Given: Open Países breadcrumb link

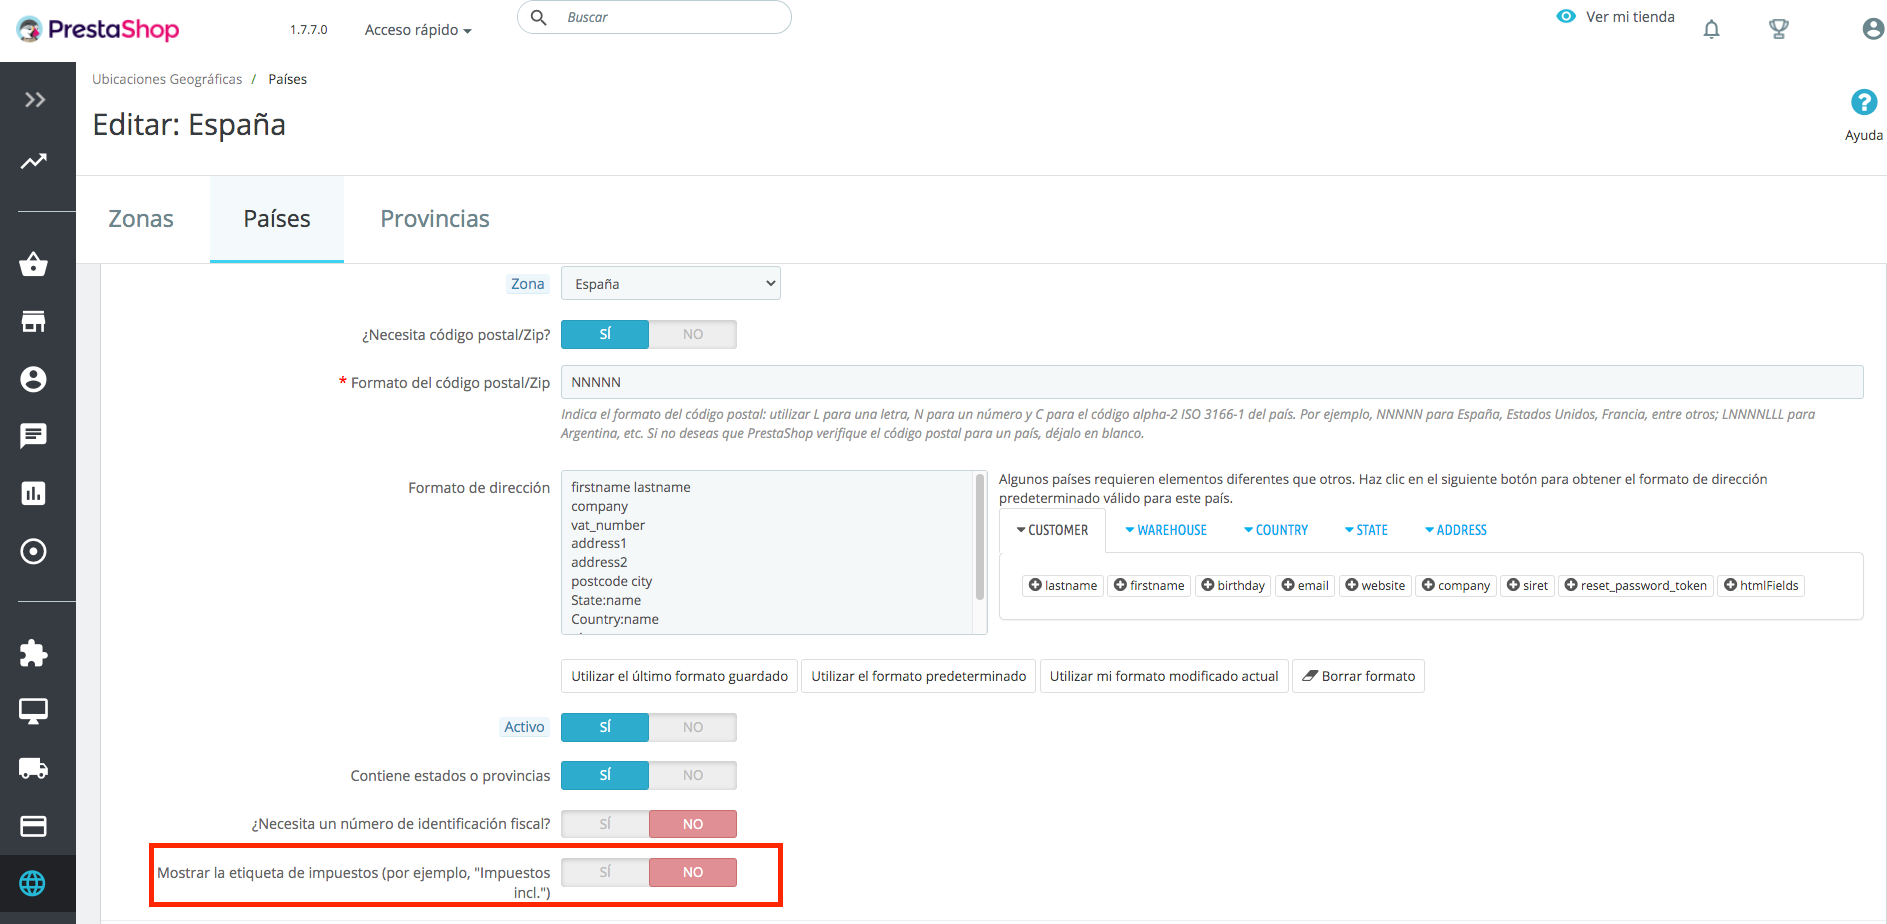Looking at the screenshot, I should [x=288, y=79].
